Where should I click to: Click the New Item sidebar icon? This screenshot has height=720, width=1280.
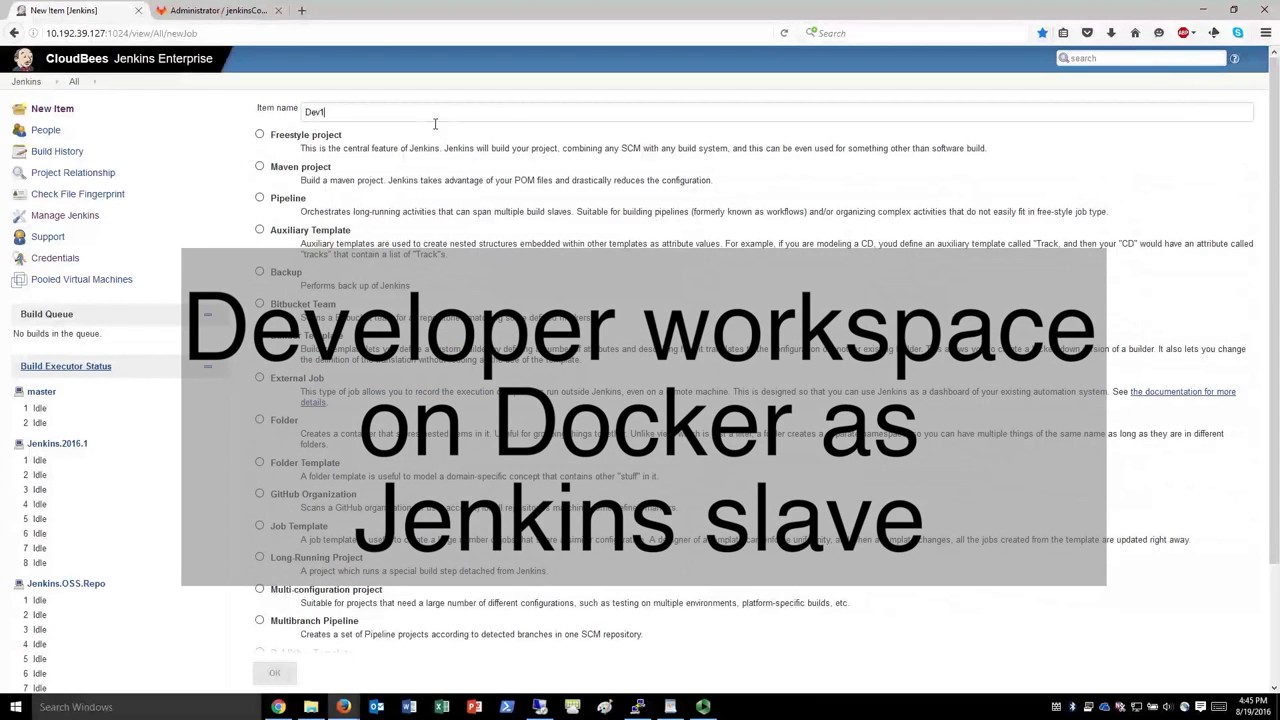tap(19, 108)
